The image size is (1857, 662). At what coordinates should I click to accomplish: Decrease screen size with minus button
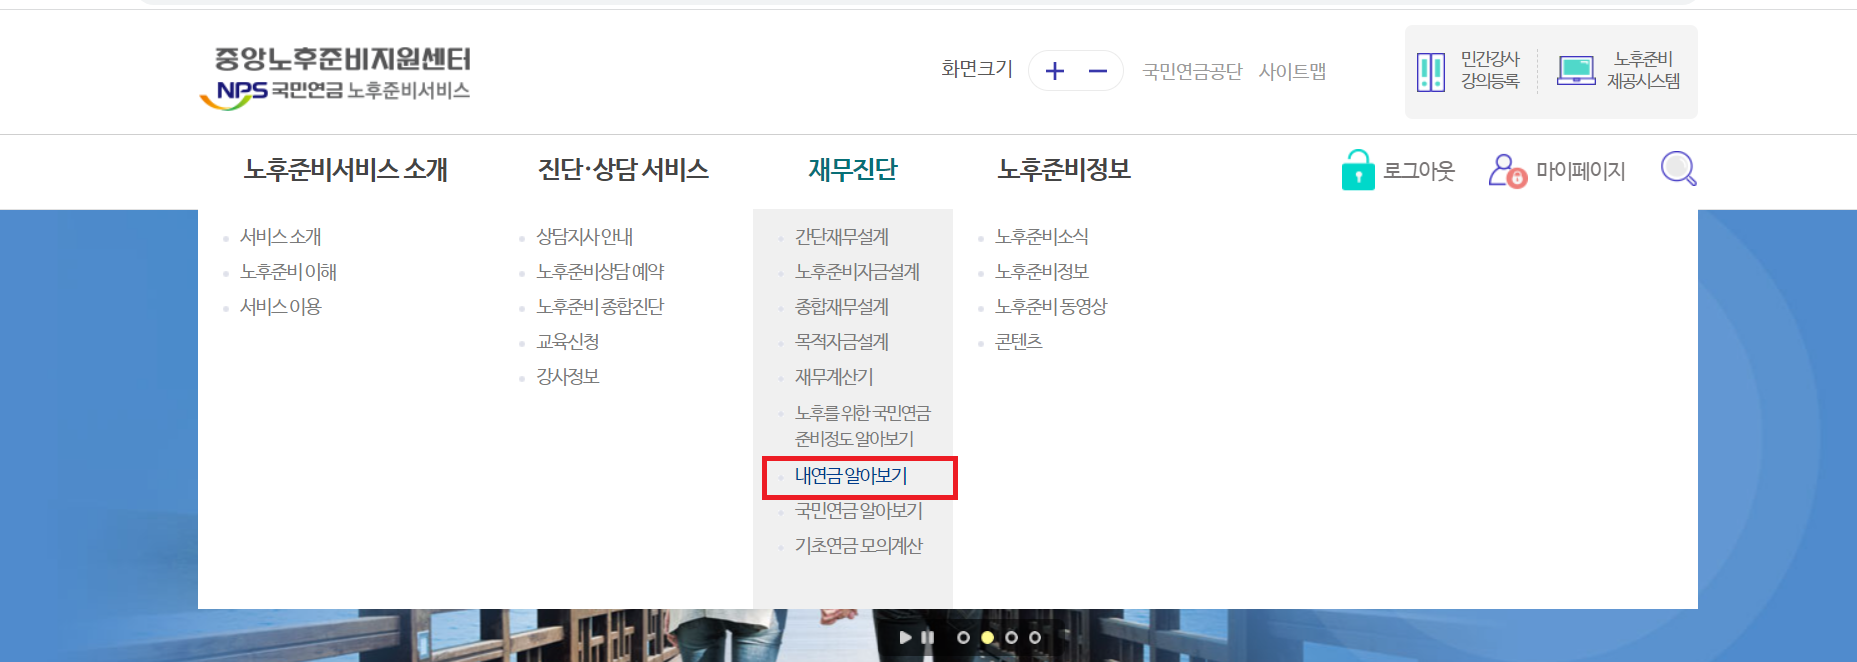[x=1098, y=71]
